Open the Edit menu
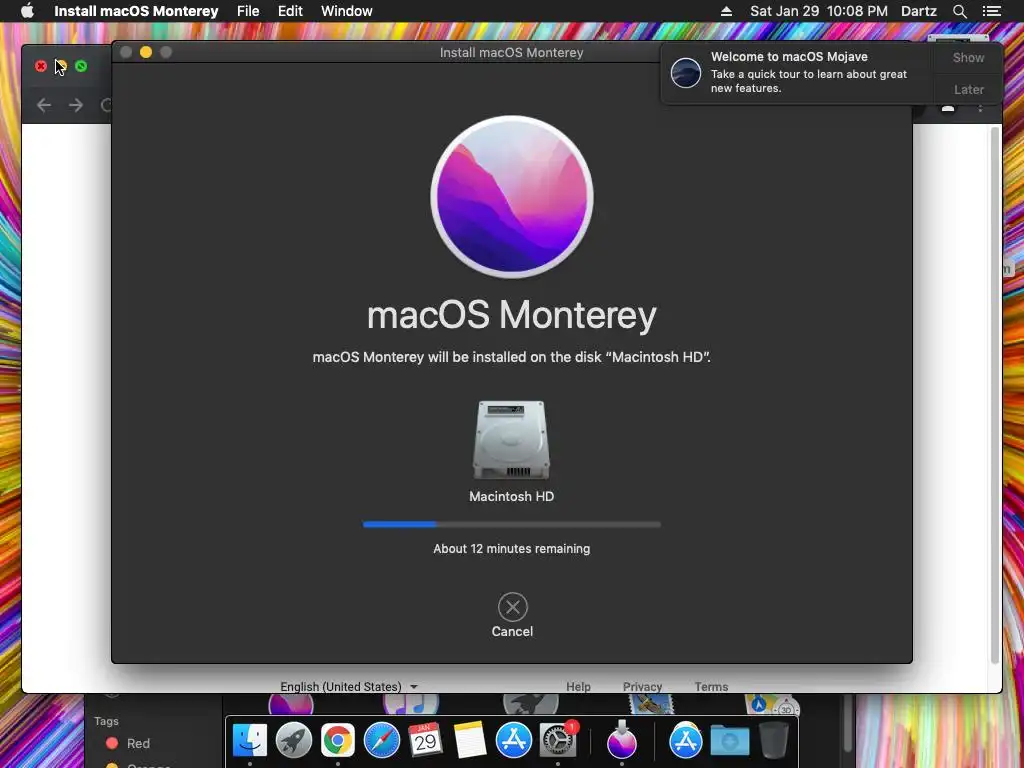The image size is (1024, 768). point(290,11)
